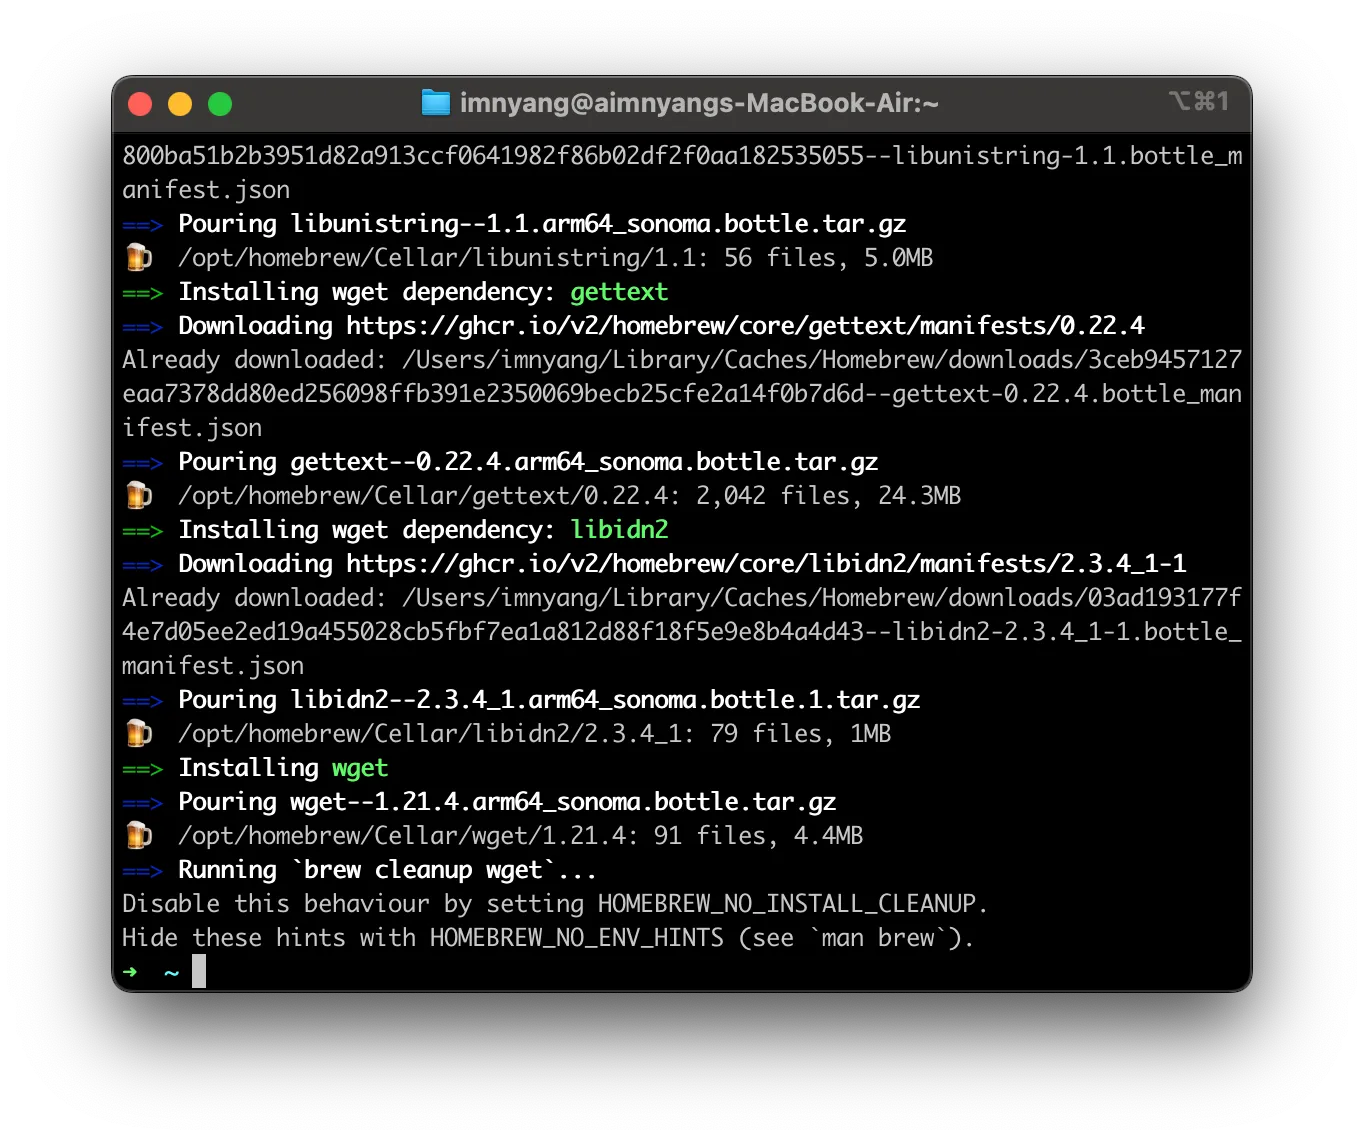This screenshot has width=1364, height=1140.
Task: Click the beer mug icon beside the gettext Cellar path
Action: pos(138,496)
